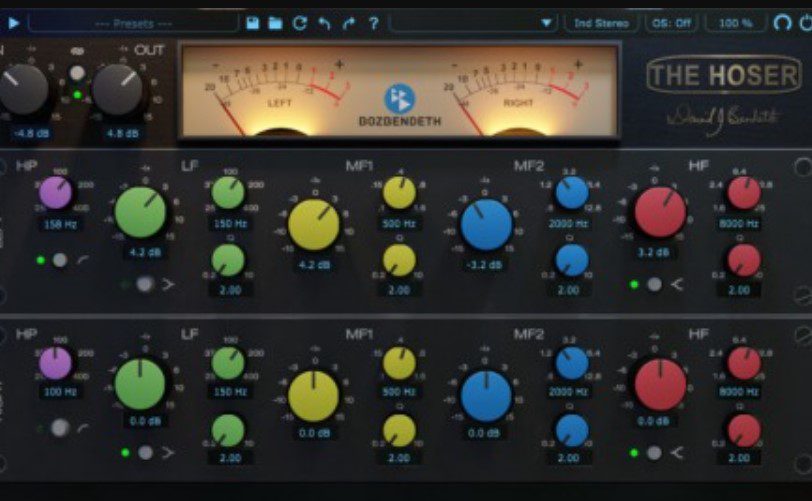Click the upper channel red HF frequency knob
812x501 pixels.
pyautogui.click(x=744, y=193)
